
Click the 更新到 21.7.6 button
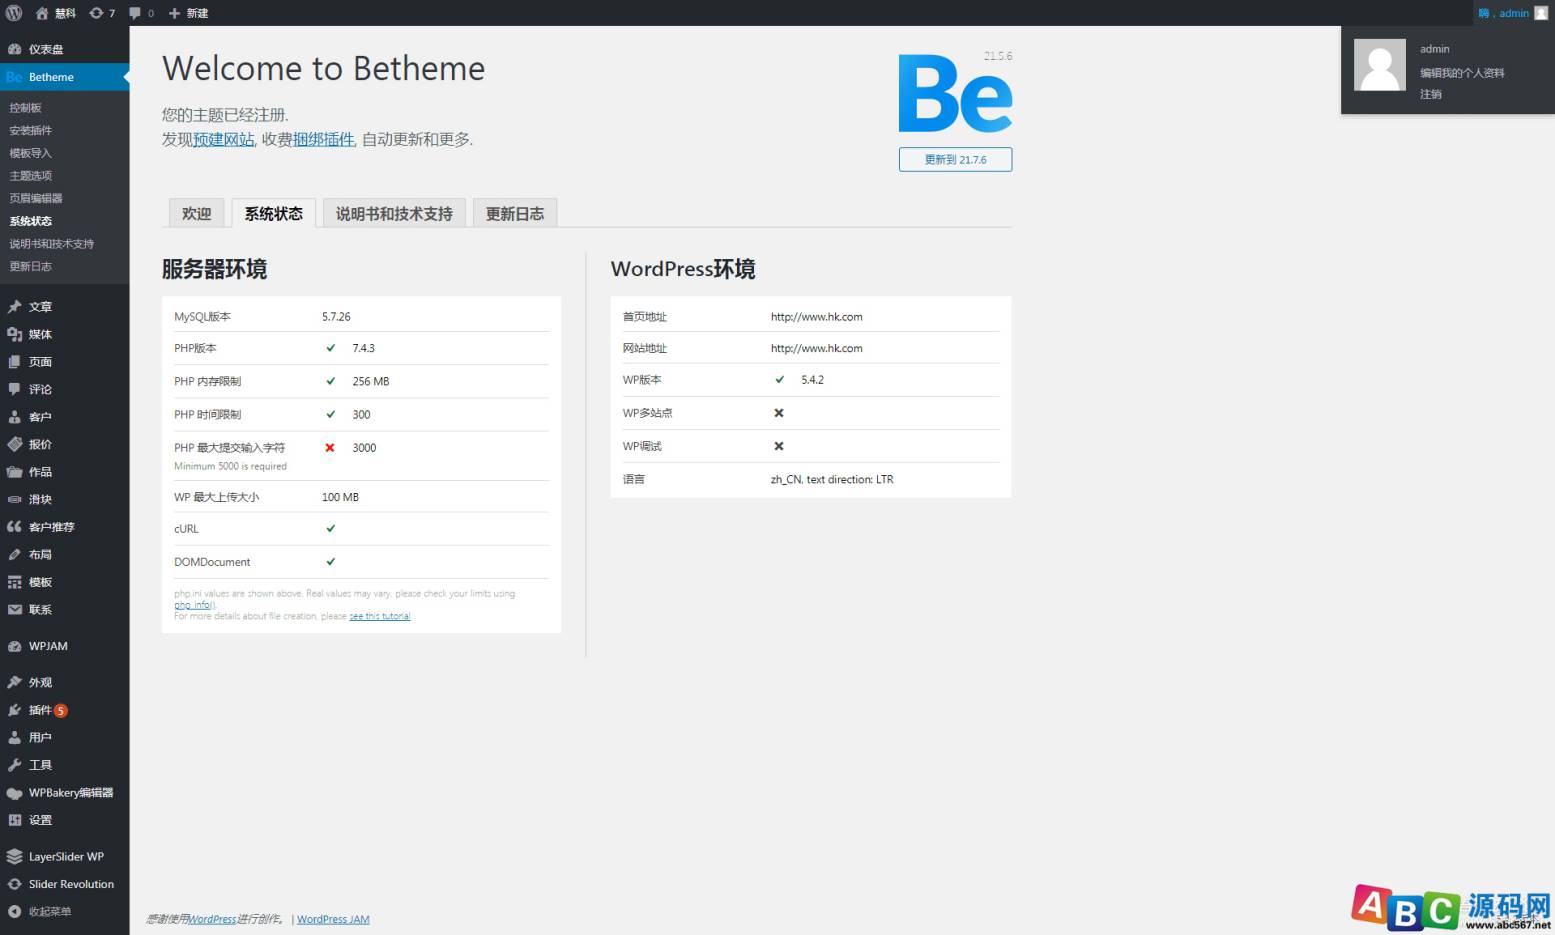click(955, 159)
